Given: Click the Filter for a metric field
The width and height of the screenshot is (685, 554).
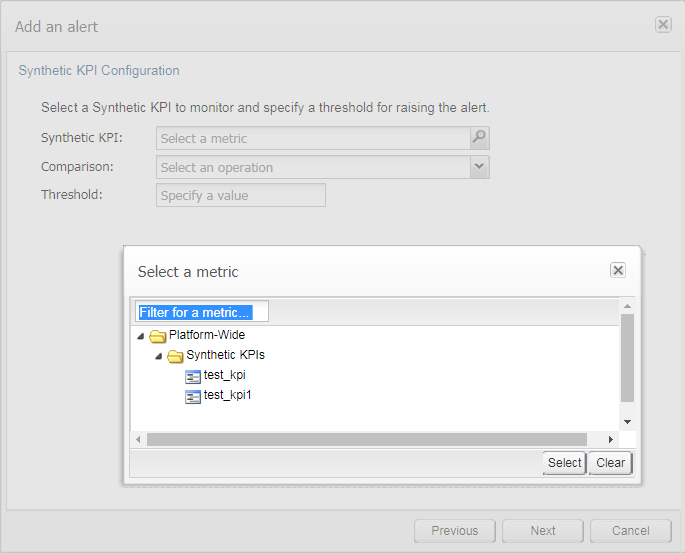Looking at the screenshot, I should coord(201,312).
